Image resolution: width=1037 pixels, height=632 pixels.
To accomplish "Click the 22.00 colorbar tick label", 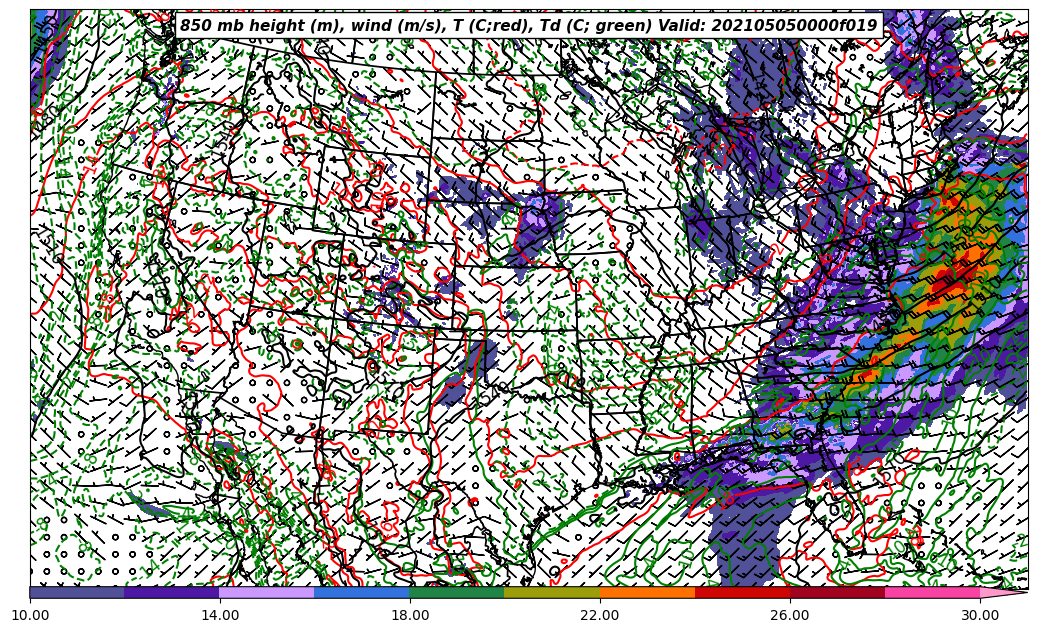I will [x=600, y=615].
